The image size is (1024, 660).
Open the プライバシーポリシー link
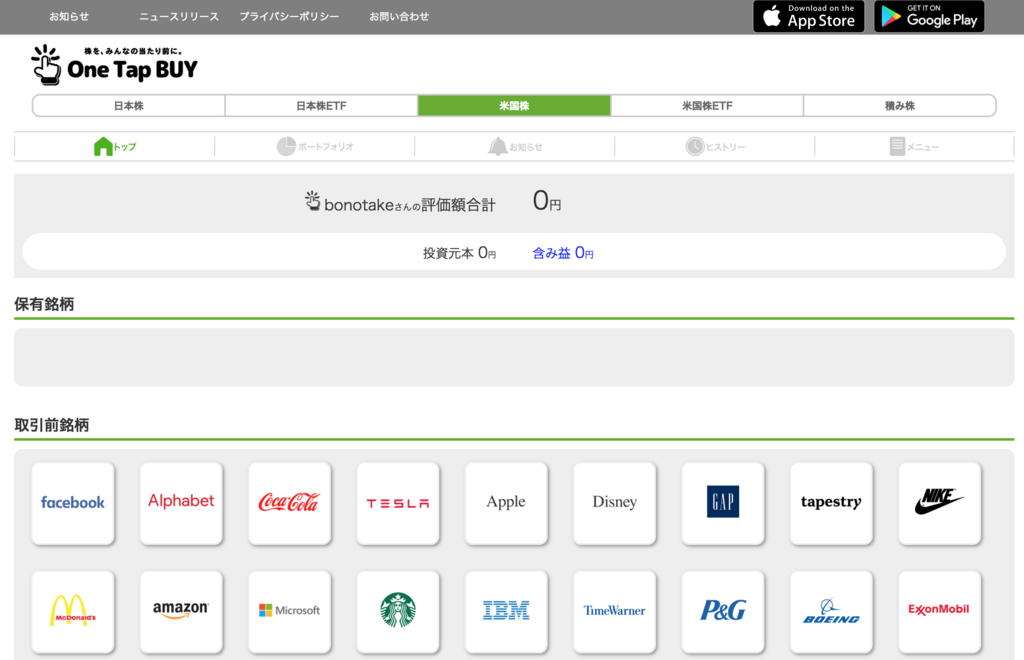(289, 17)
